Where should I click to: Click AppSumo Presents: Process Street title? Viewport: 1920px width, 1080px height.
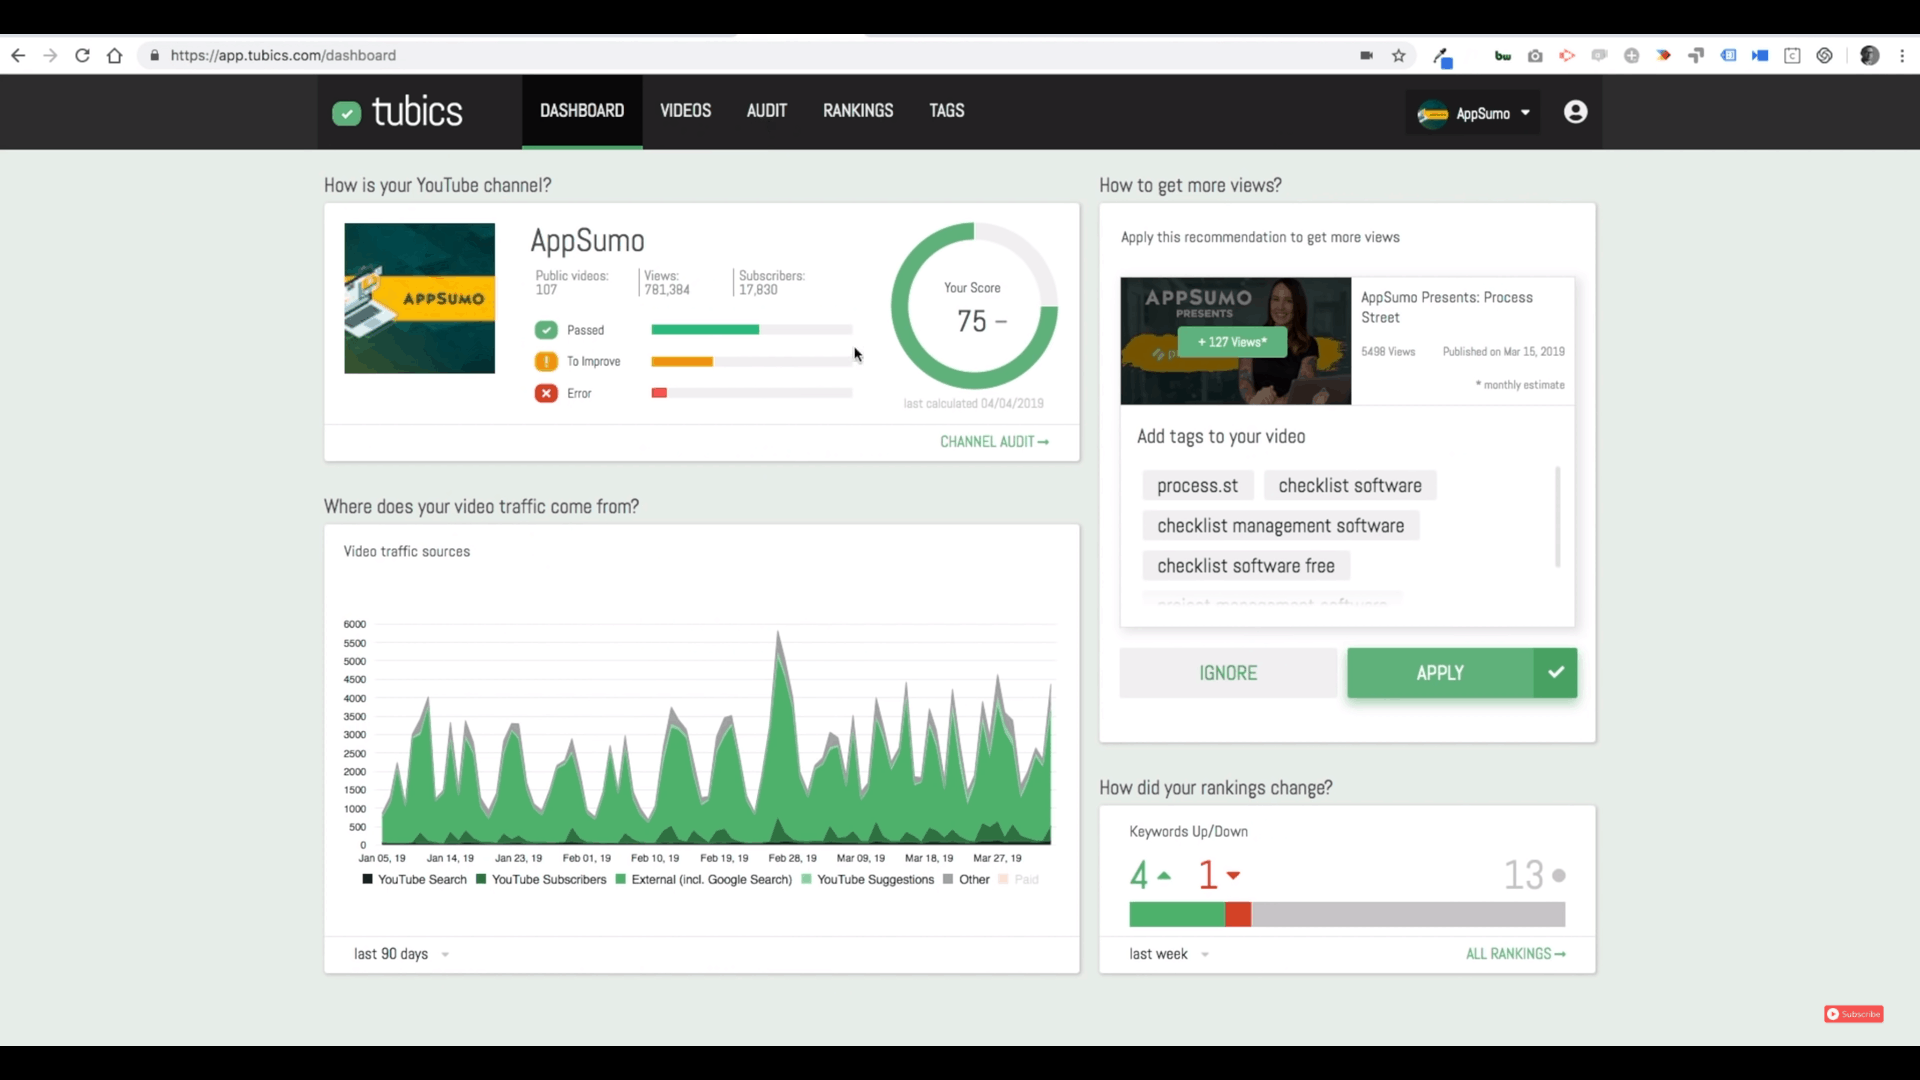coord(1446,307)
